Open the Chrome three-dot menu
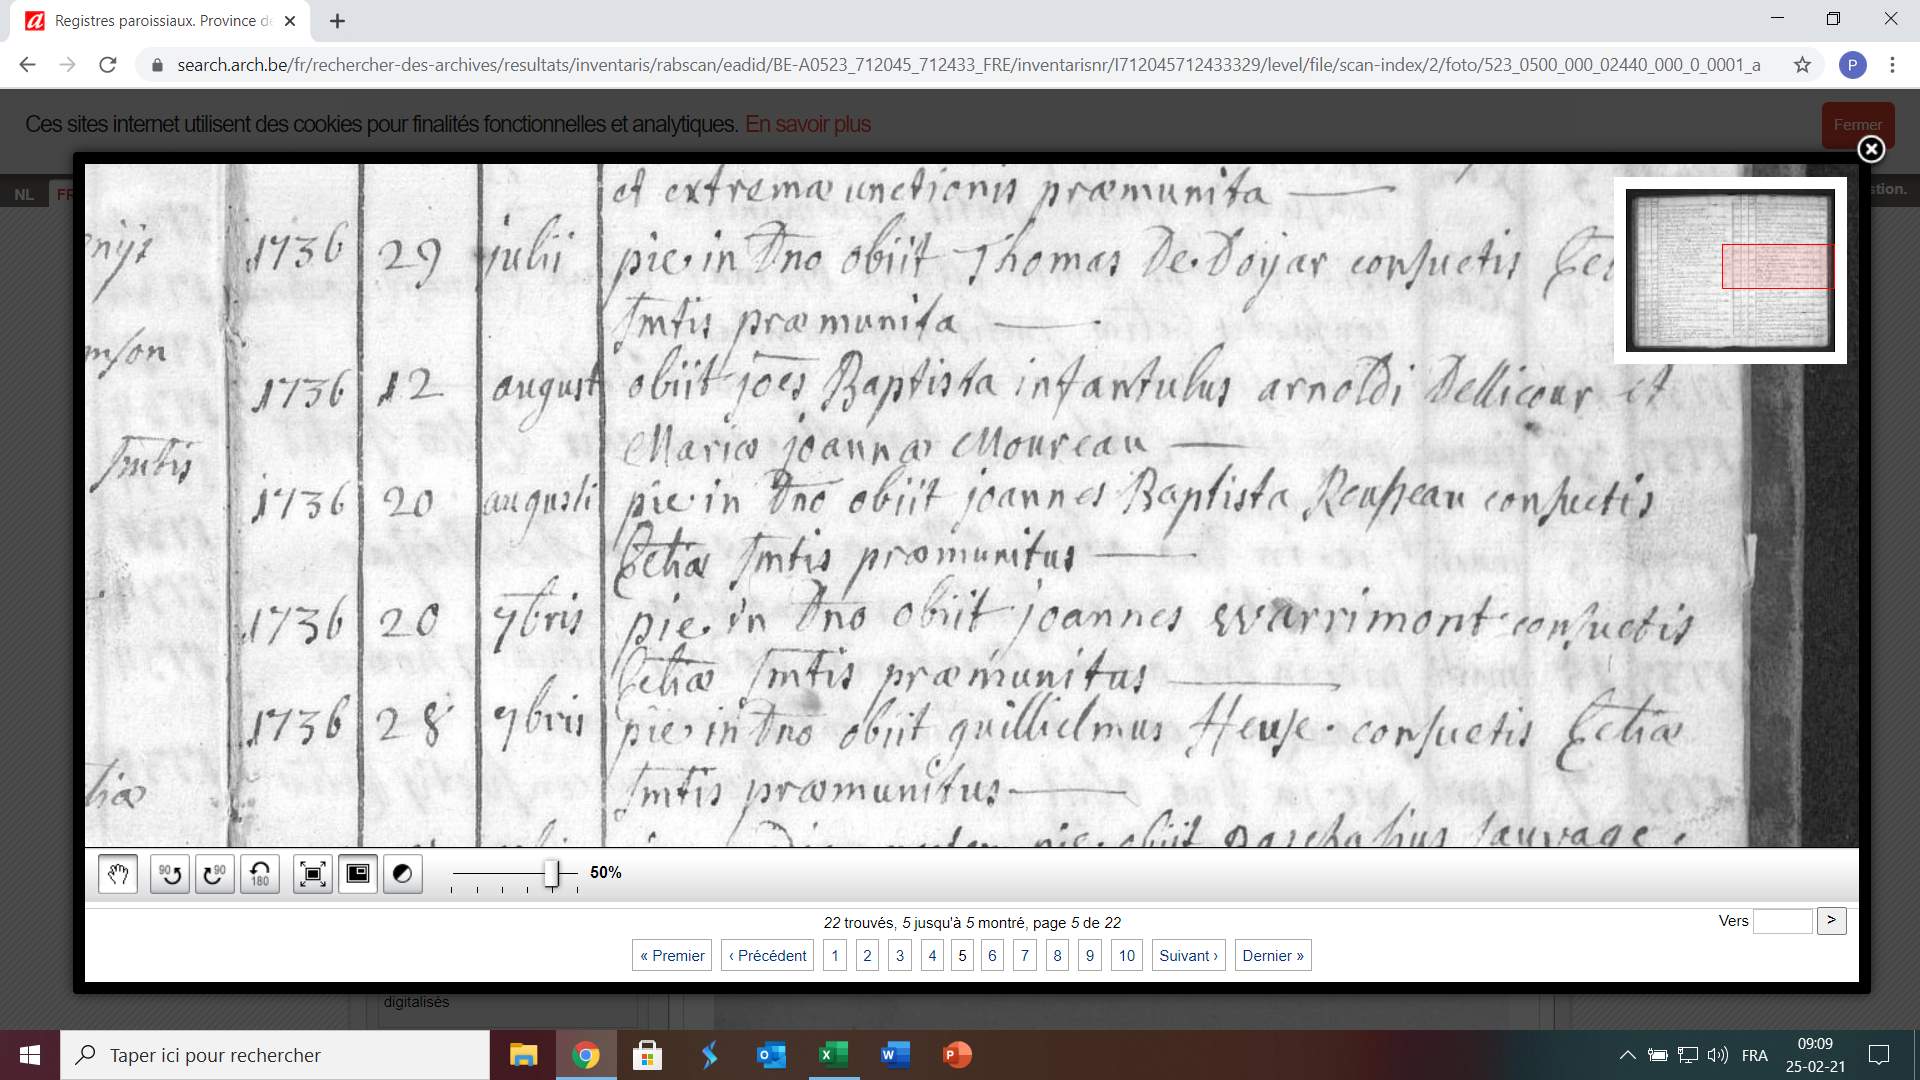This screenshot has height=1080, width=1920. (1892, 65)
